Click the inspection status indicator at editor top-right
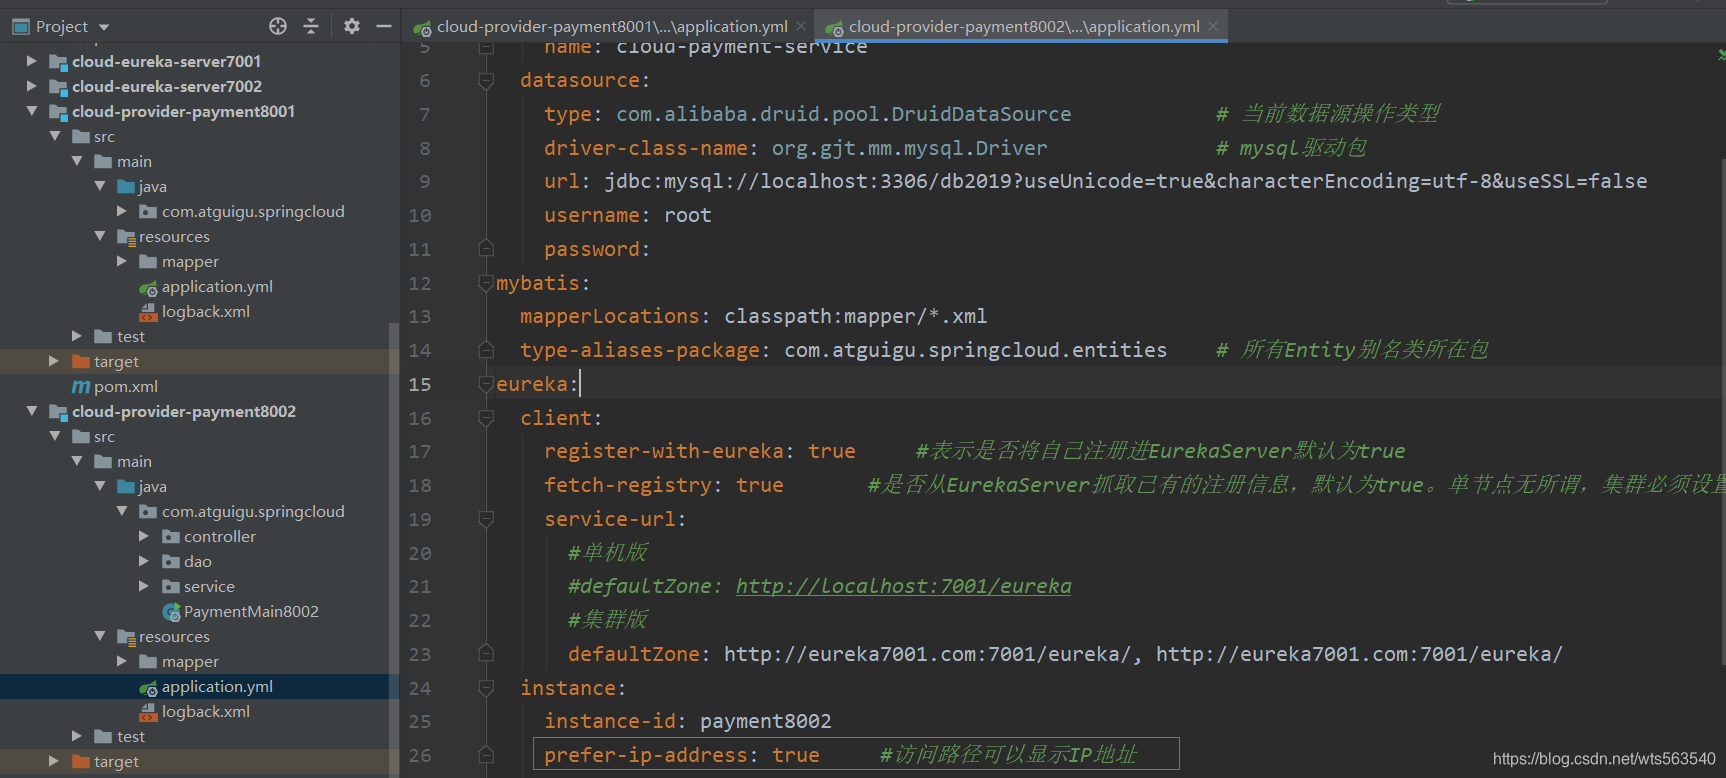The image size is (1726, 778). click(1720, 54)
